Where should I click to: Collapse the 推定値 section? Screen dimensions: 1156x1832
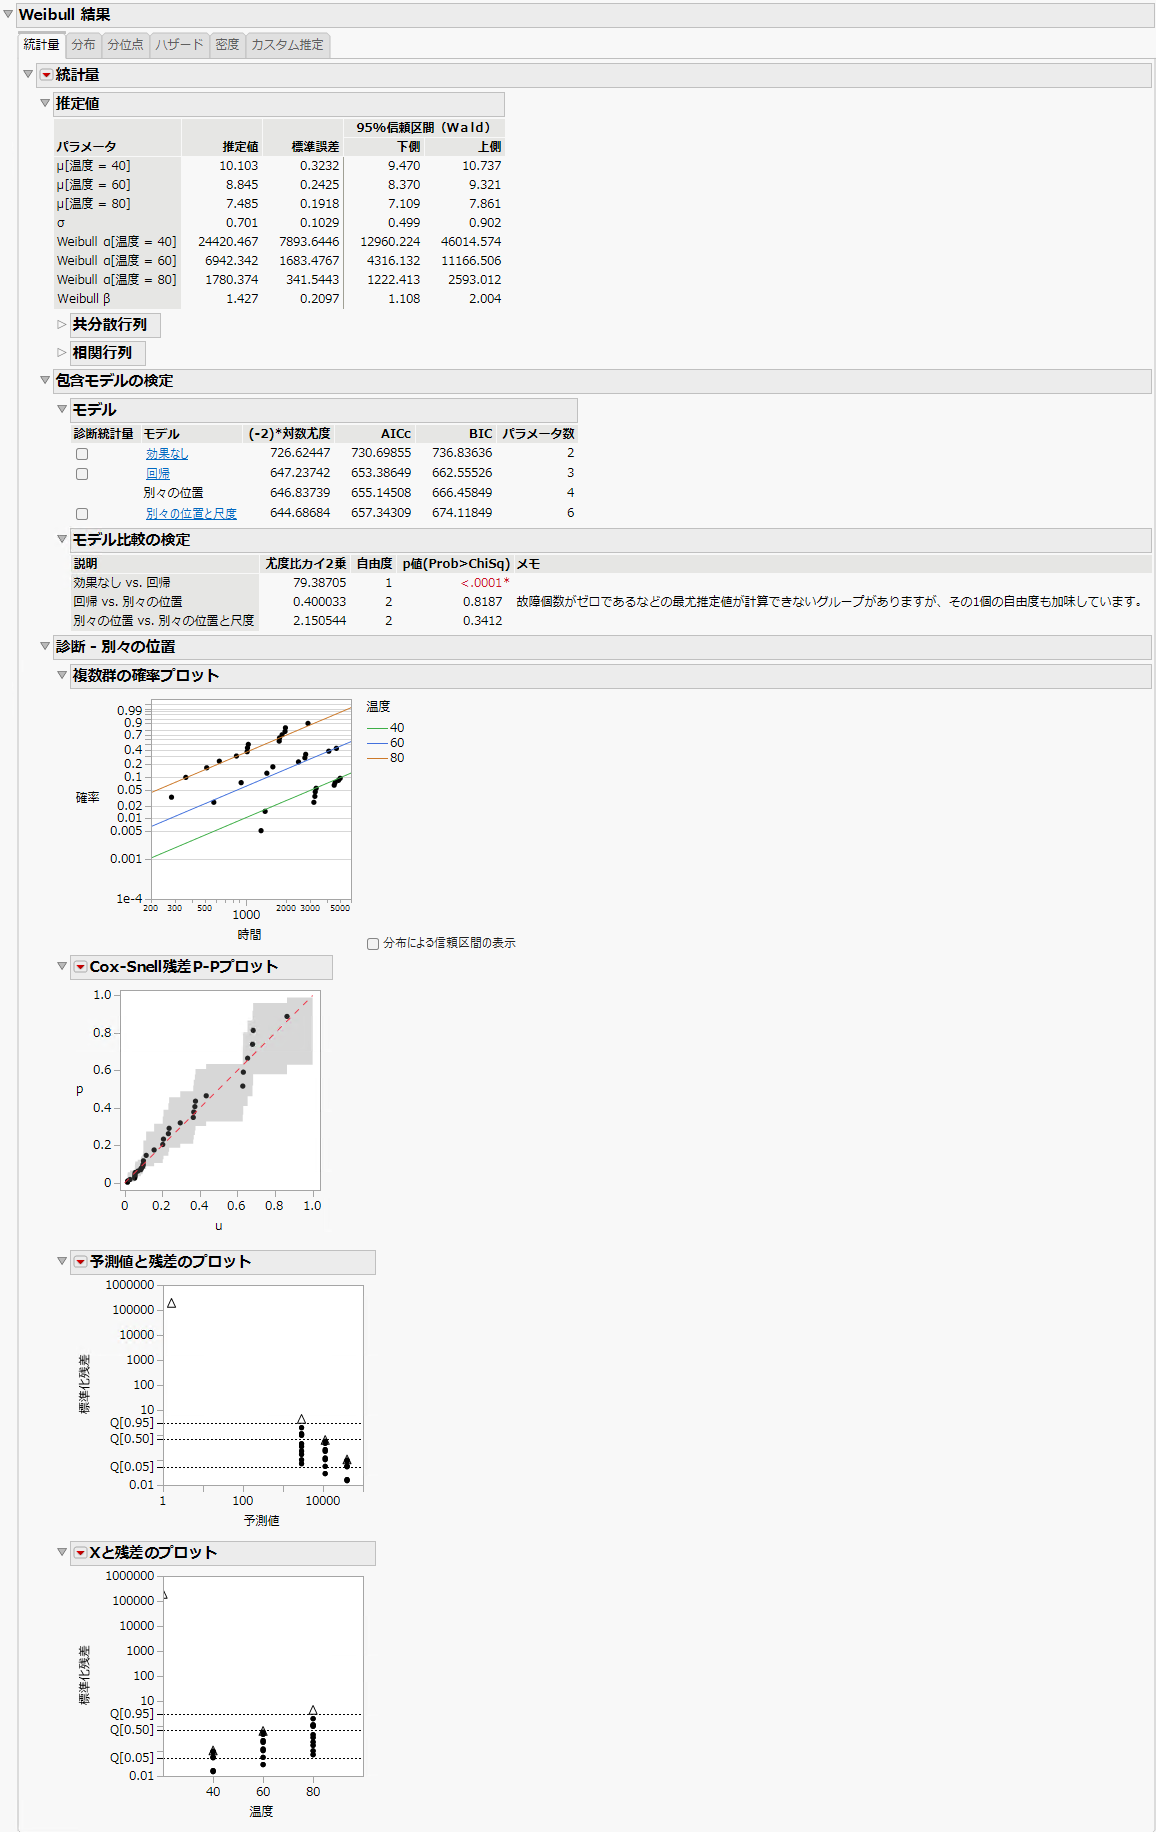45,103
